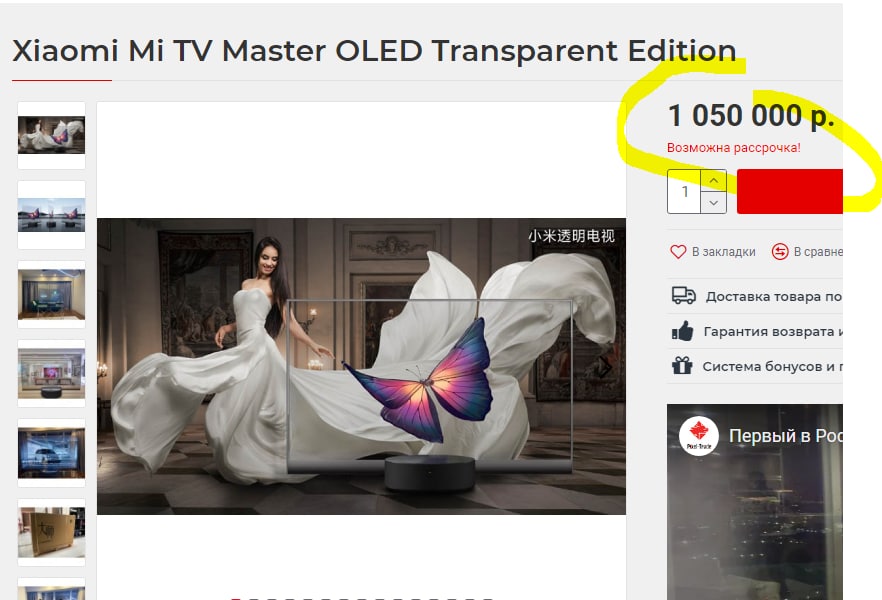Viewport: 882px width, 600px height.
Task: Click the gift box bonus icon
Action: (x=682, y=366)
